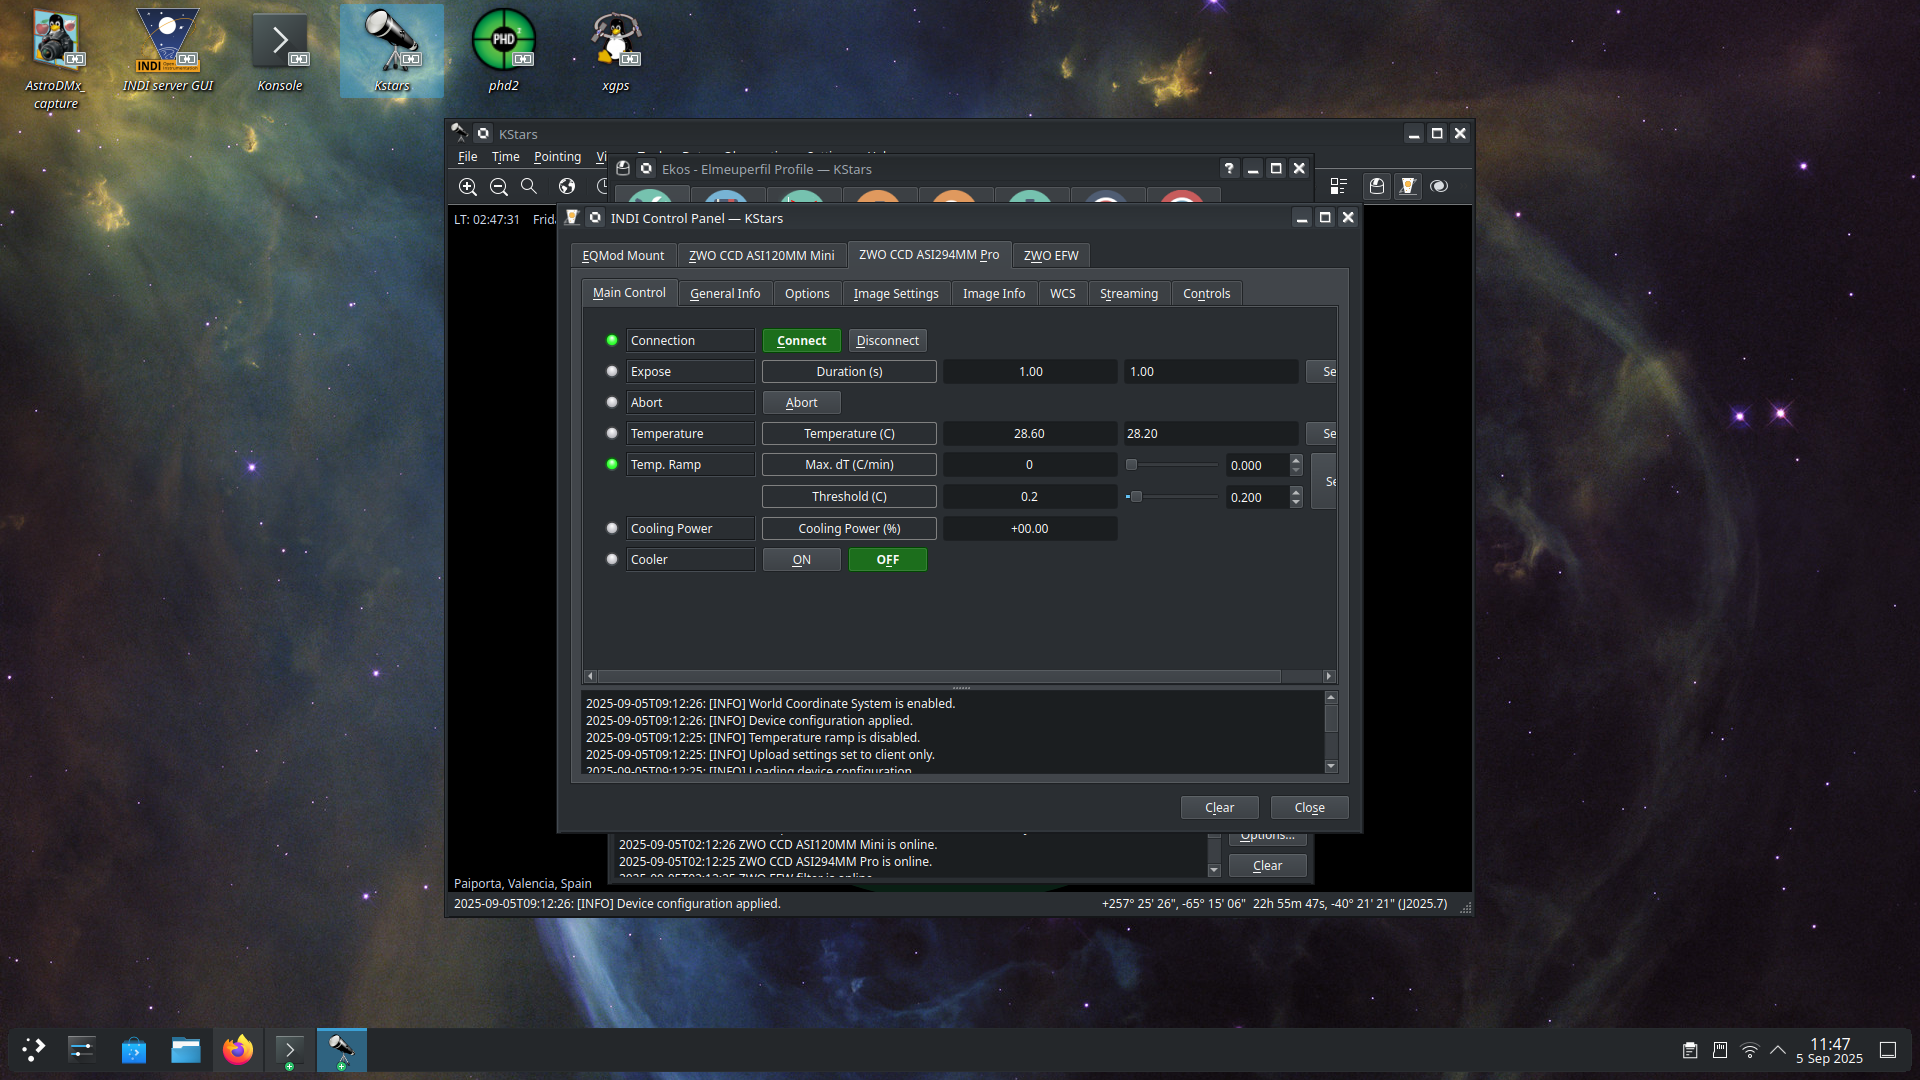Click the Threshold slider handle
Screen dimensions: 1920x1080
(1136, 496)
